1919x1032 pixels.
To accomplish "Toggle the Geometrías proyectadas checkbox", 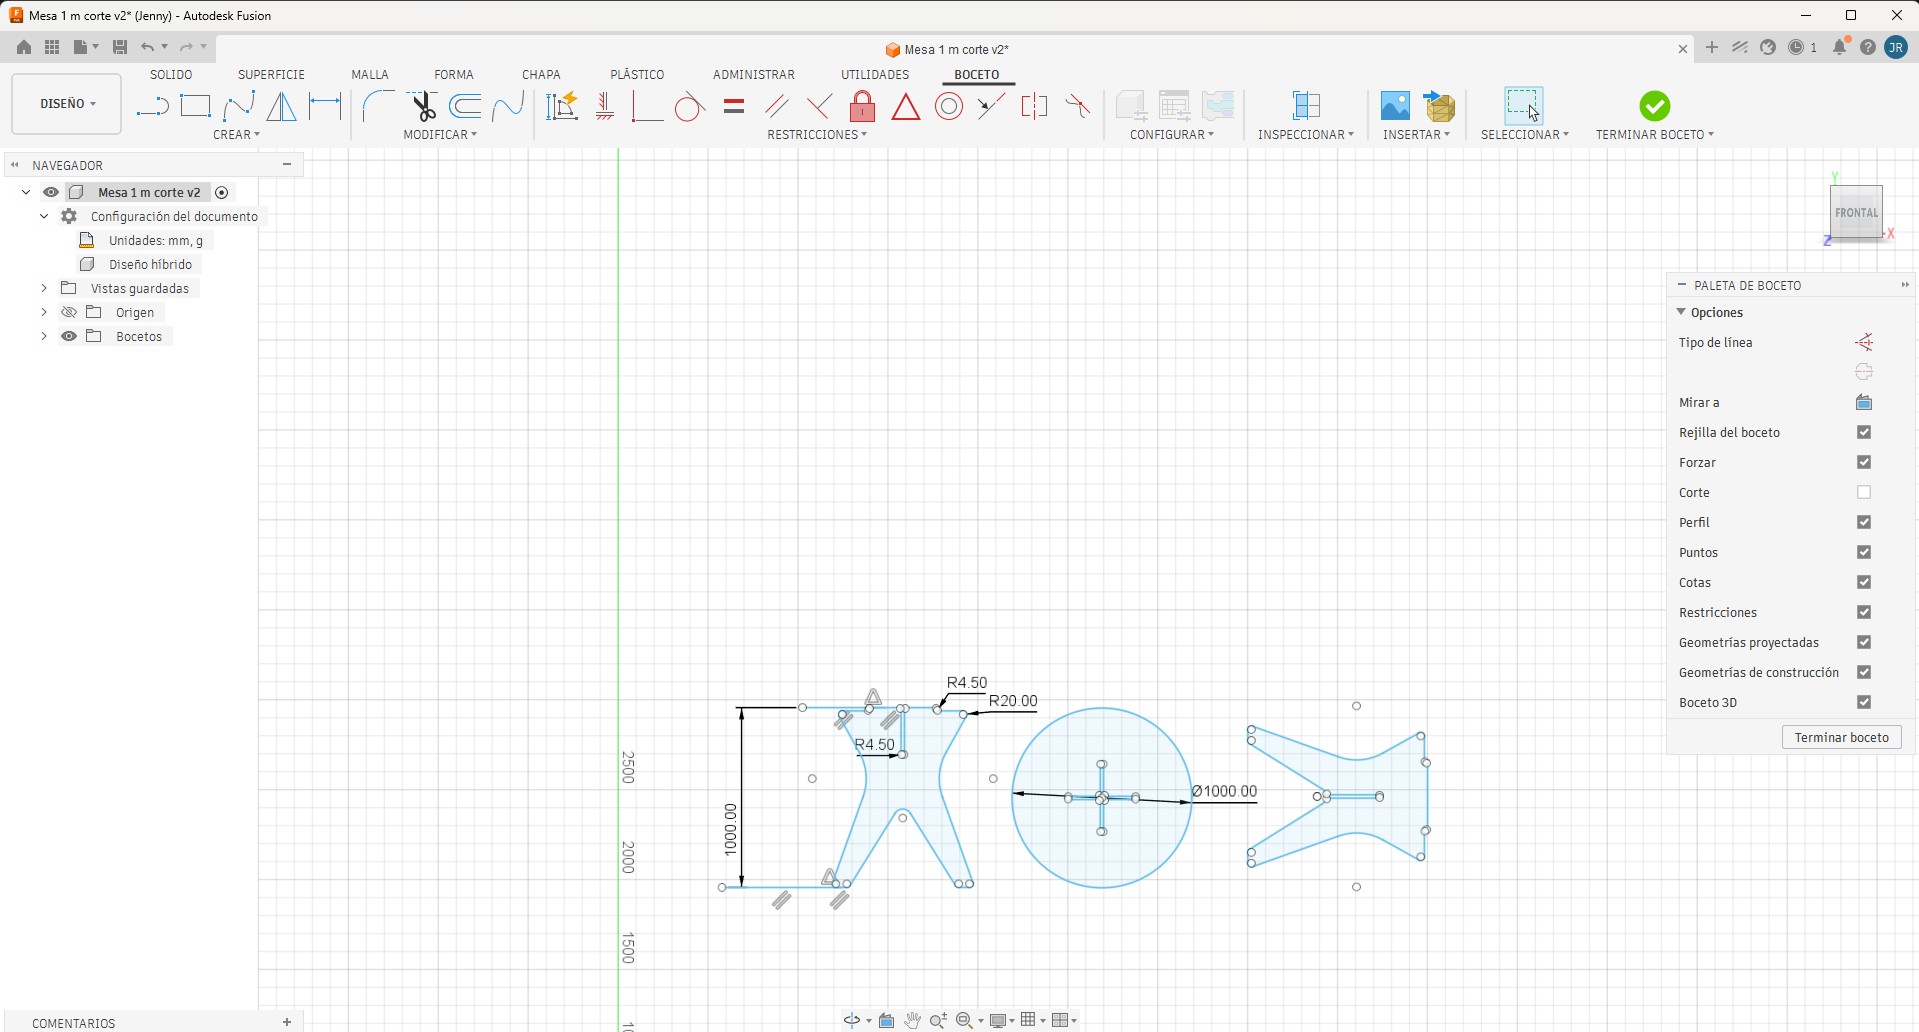I will (x=1864, y=642).
